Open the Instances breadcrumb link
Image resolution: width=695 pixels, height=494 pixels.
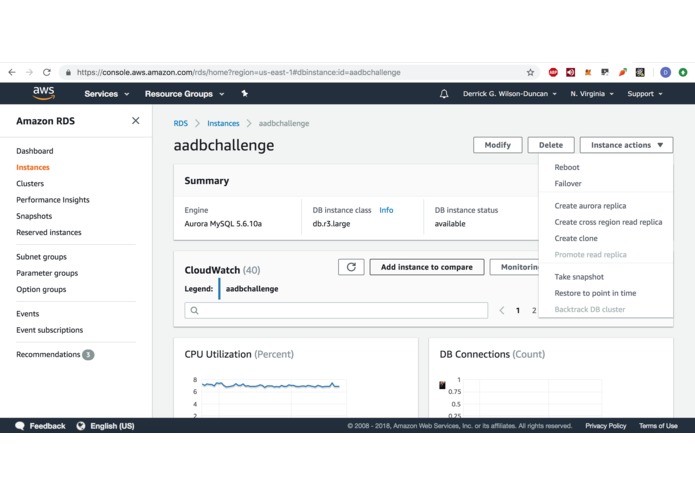tap(223, 123)
